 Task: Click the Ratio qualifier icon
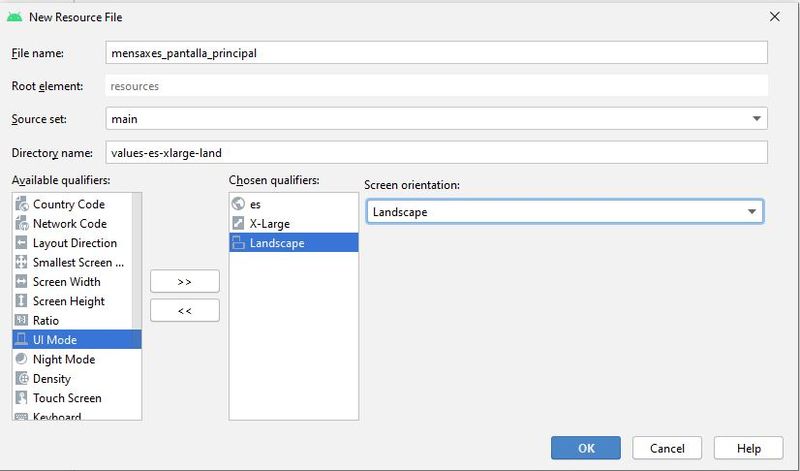(x=21, y=320)
